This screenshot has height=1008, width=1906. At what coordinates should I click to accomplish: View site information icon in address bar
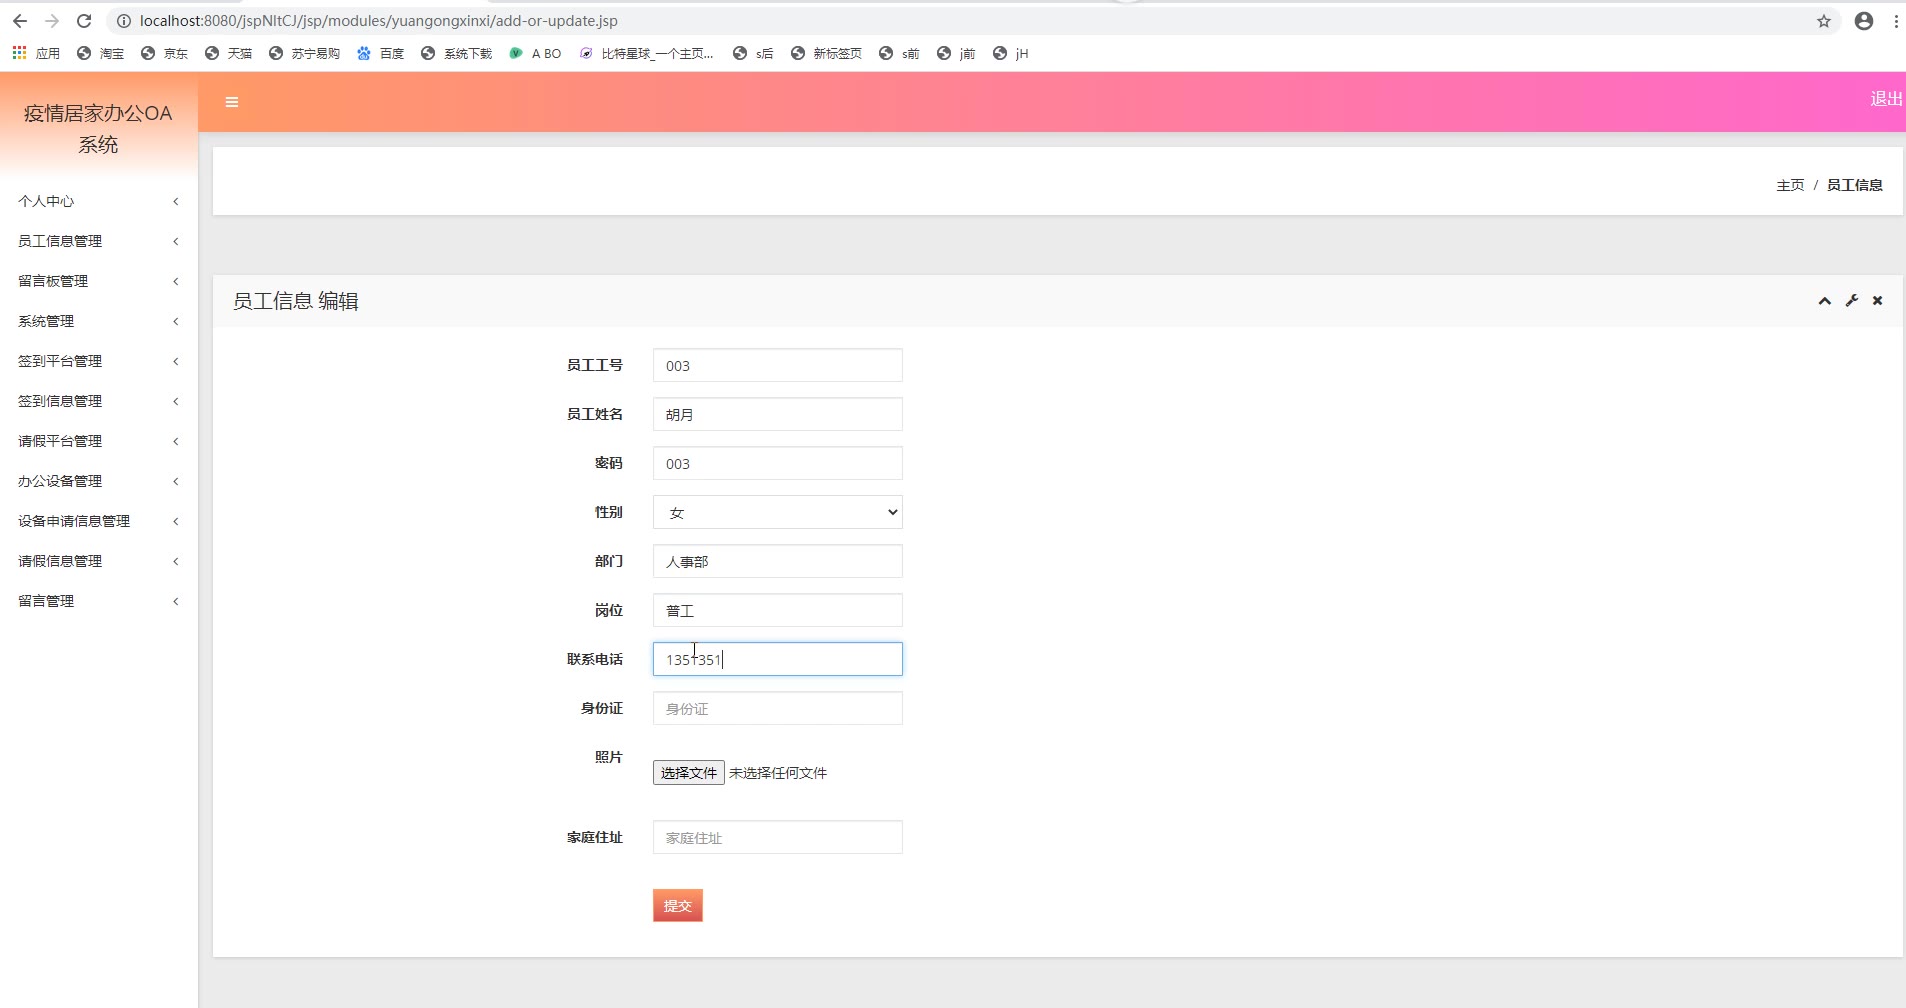click(124, 21)
